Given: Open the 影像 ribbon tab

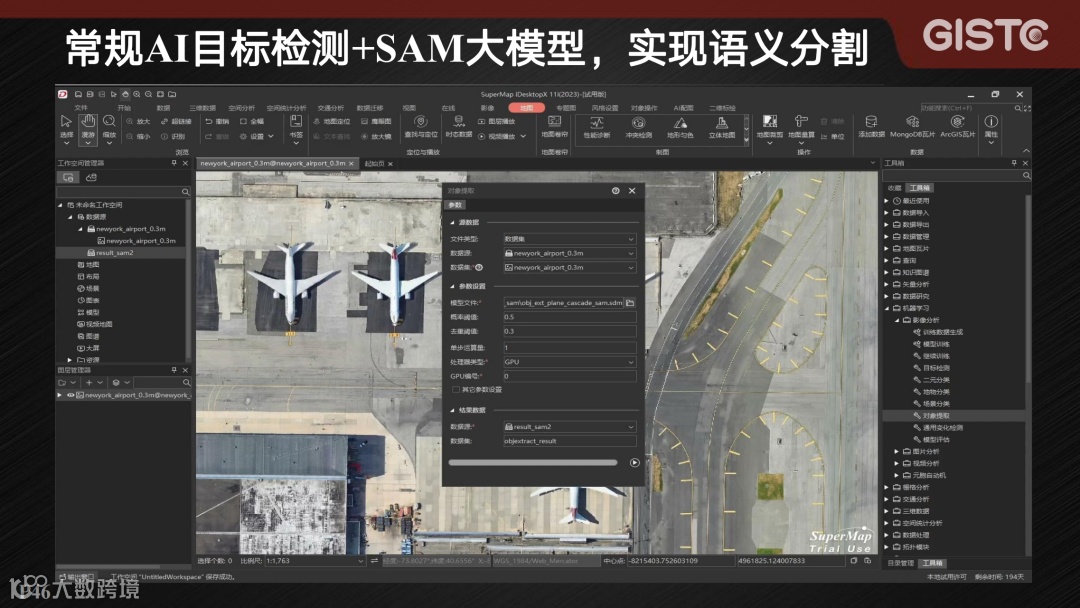Looking at the screenshot, I should click(488, 108).
